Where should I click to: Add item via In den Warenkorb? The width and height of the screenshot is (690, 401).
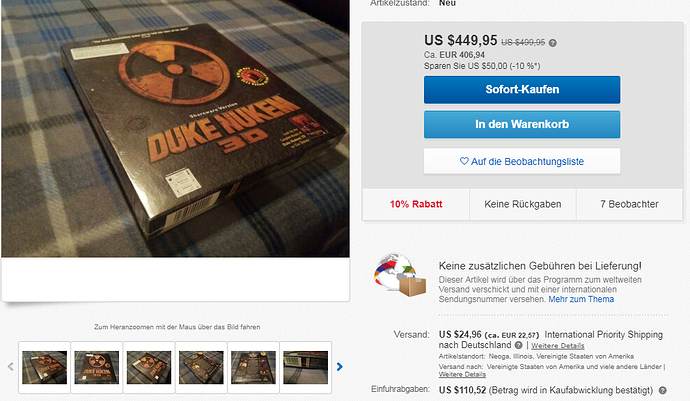(x=522, y=125)
